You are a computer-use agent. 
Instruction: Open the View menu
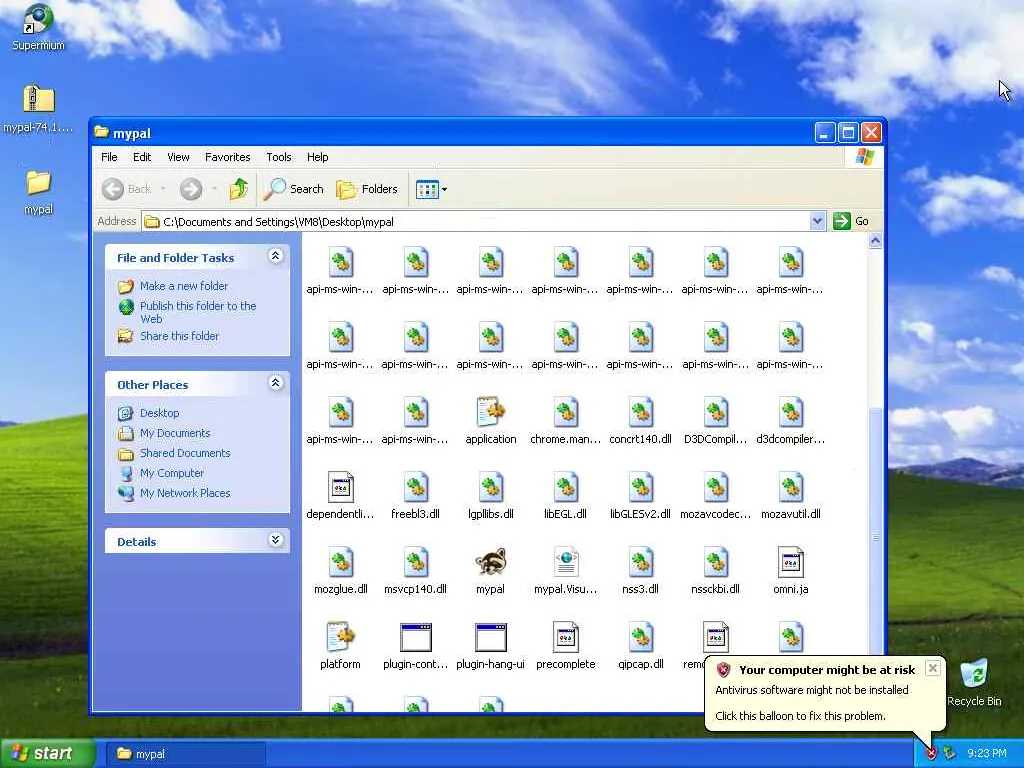tap(178, 157)
